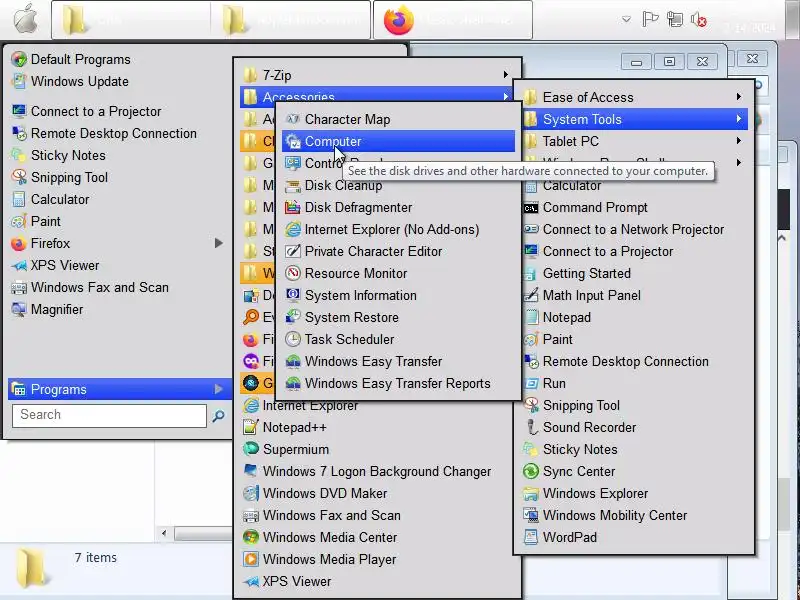This screenshot has width=800, height=600.
Task: Launch Calculator from the left start panel
Action: click(x=119, y=199)
